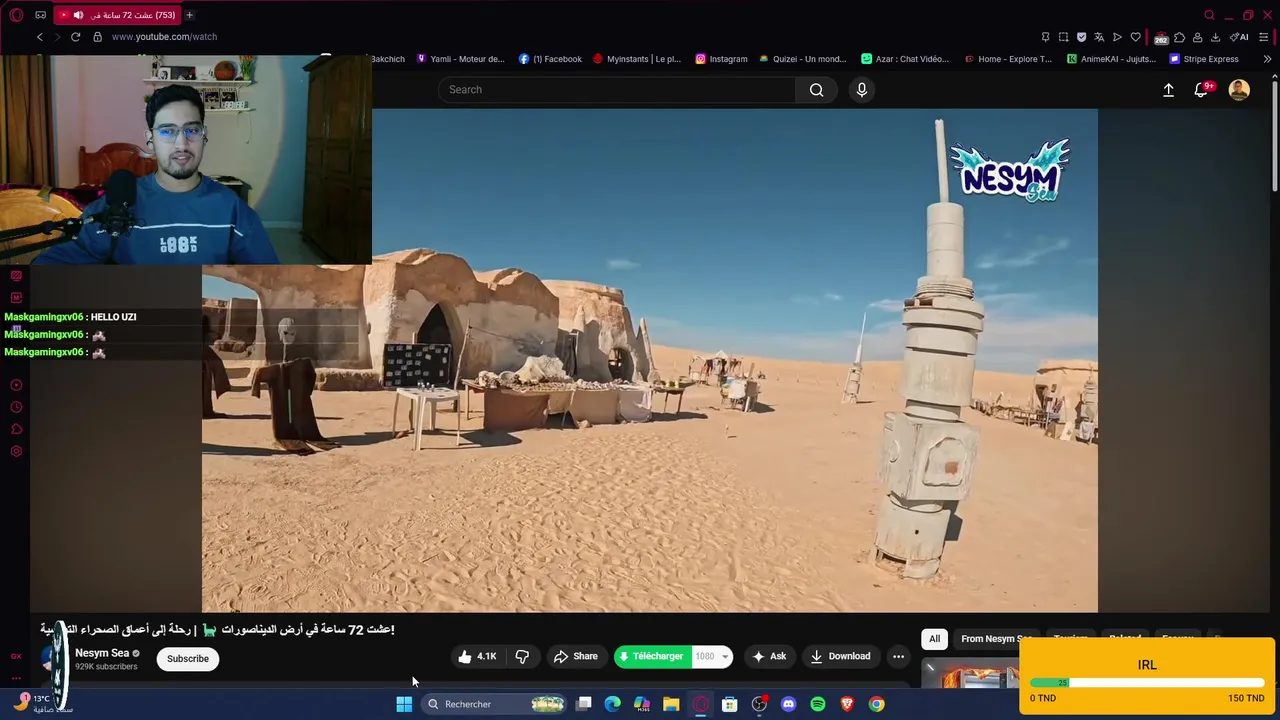Open the Nesym Sea channel name

102,653
